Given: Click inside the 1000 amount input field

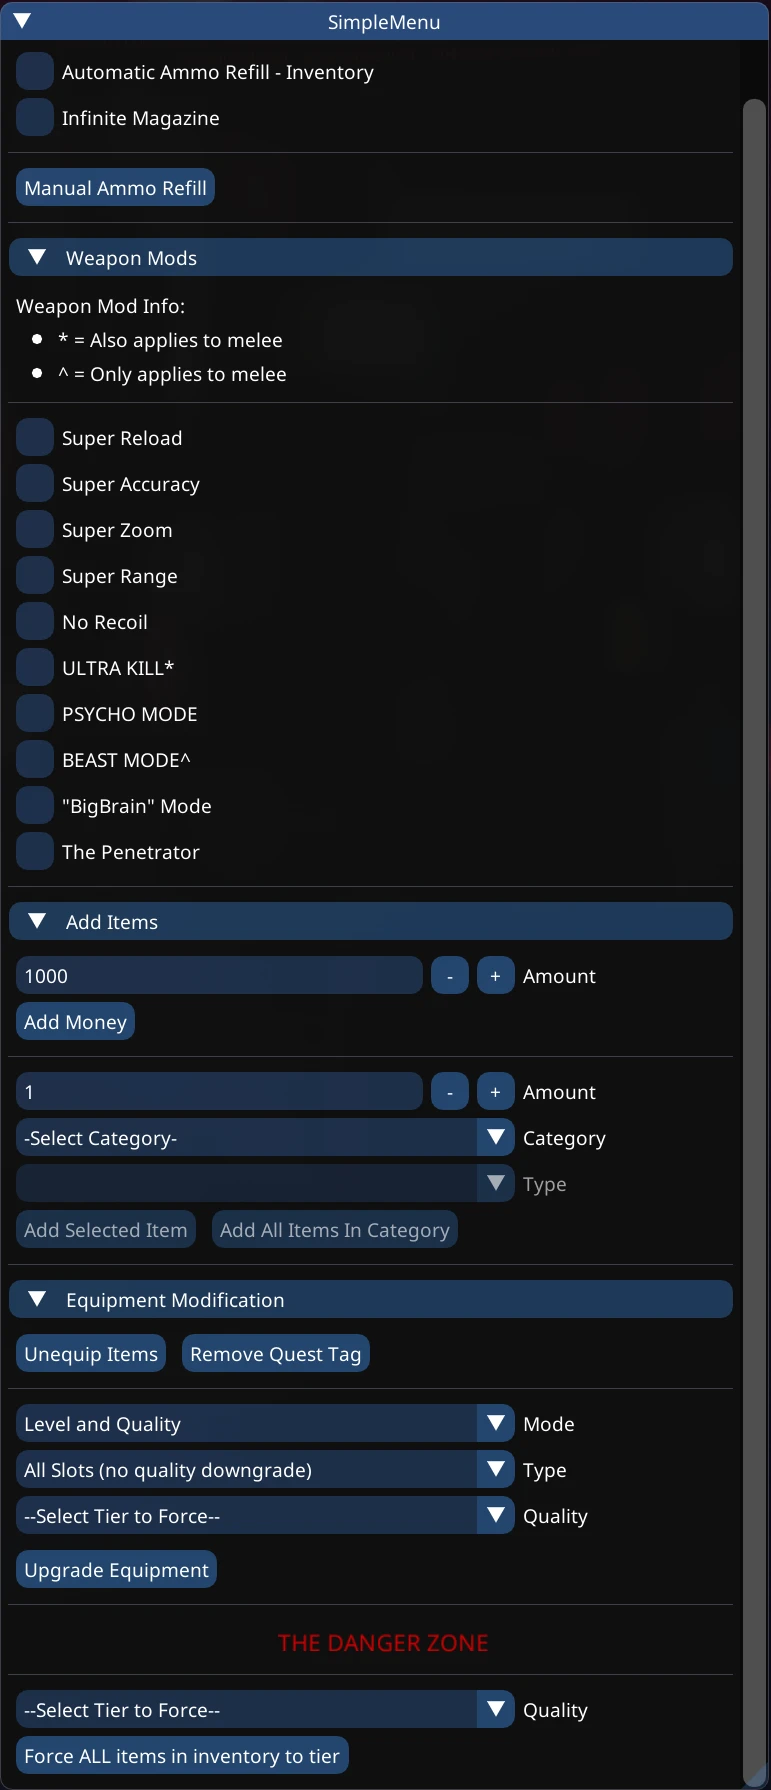Looking at the screenshot, I should coord(219,975).
